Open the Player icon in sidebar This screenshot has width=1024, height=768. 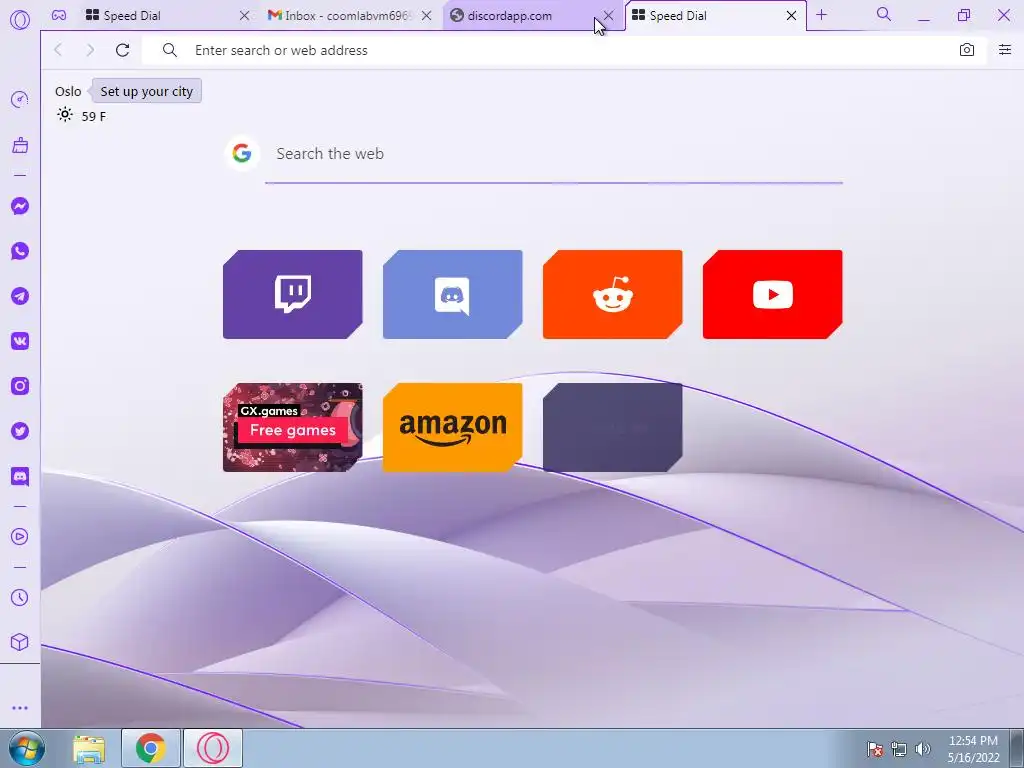20,537
